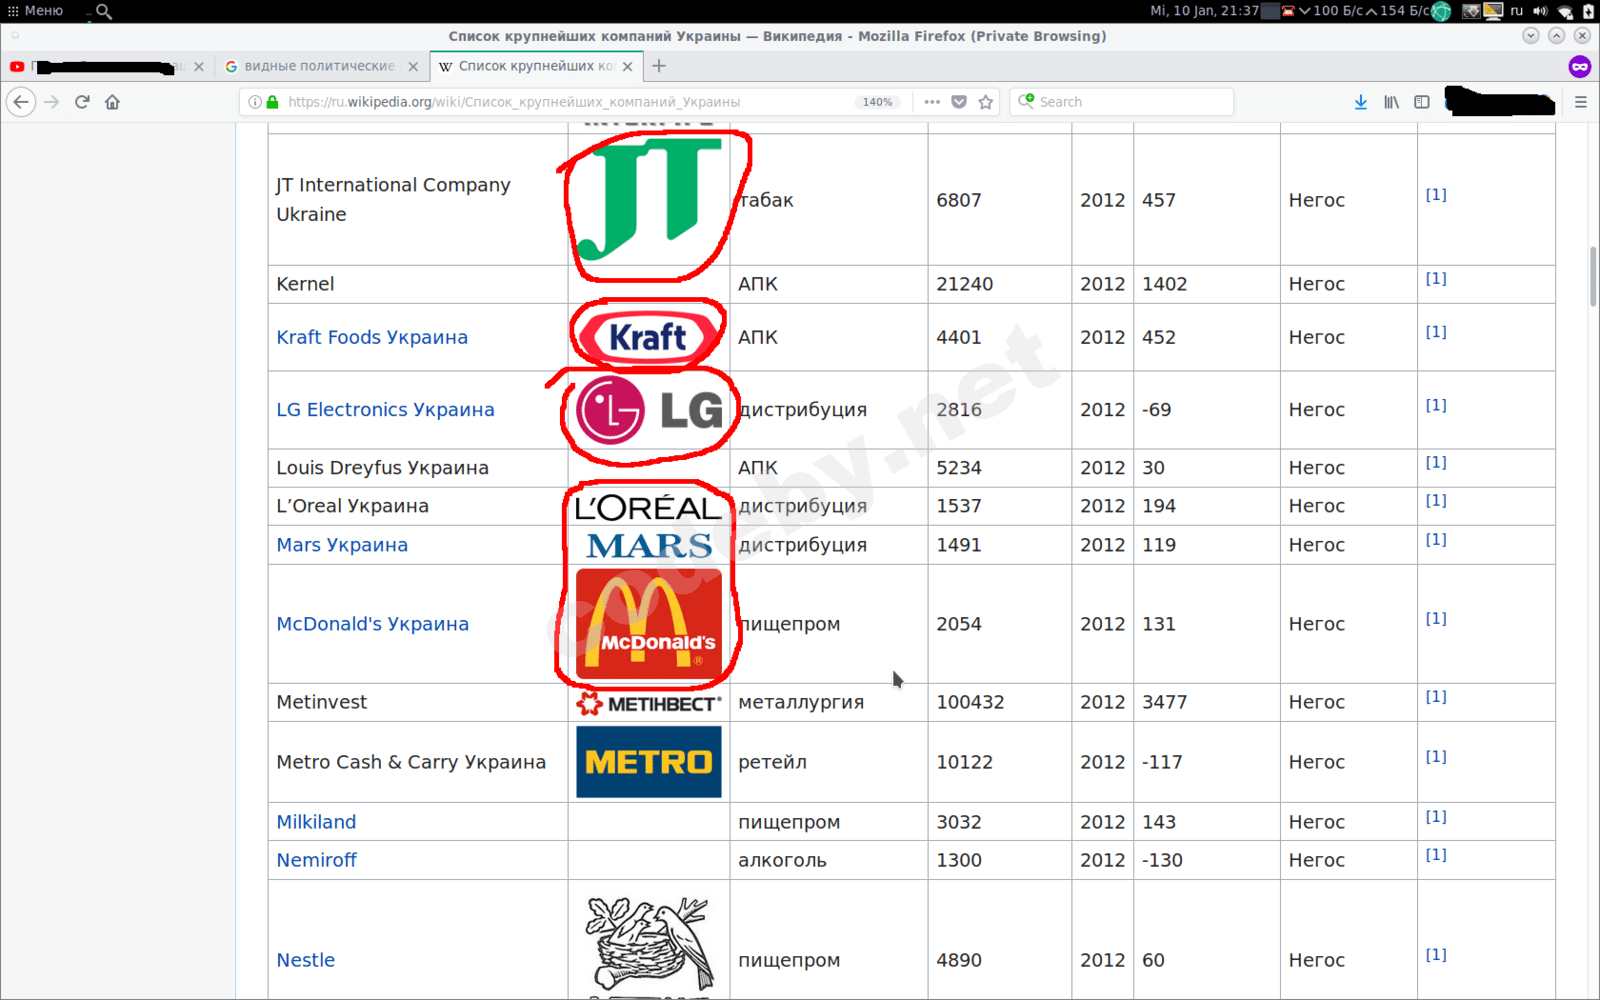This screenshot has width=1600, height=1000.
Task: Open the page actions three-dot menu
Action: pyautogui.click(x=932, y=102)
